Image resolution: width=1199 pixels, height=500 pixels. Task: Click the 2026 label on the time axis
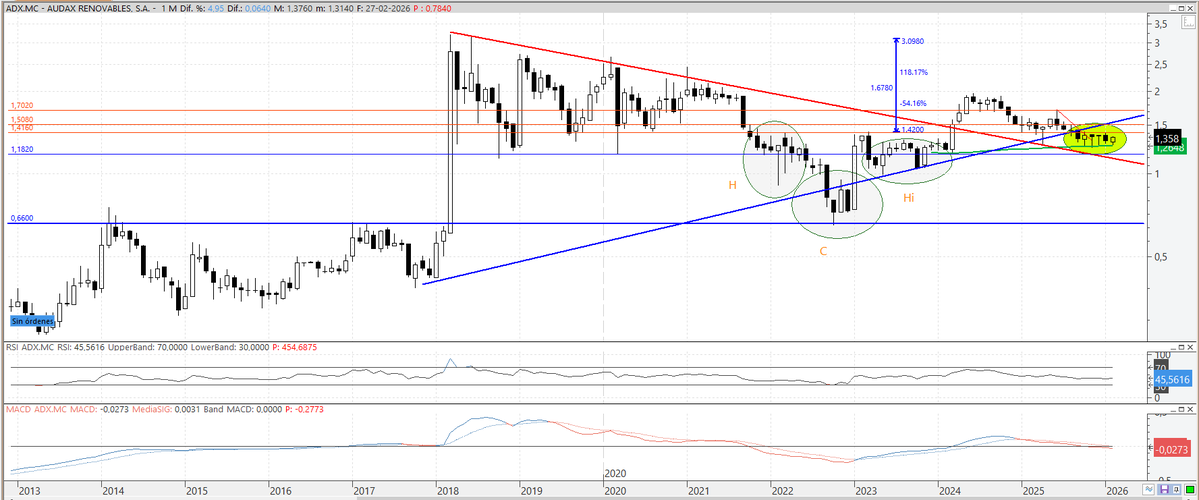[1117, 489]
